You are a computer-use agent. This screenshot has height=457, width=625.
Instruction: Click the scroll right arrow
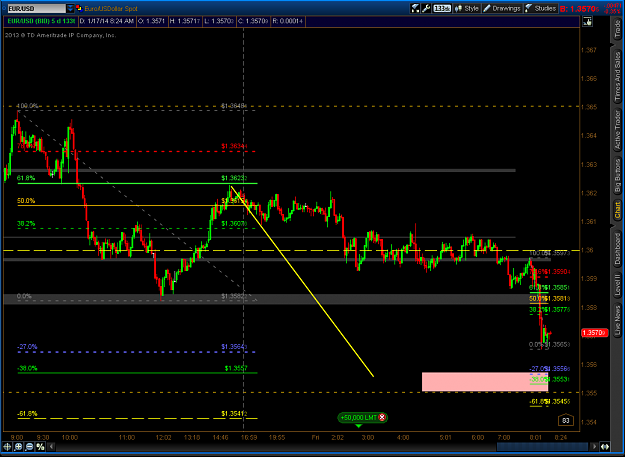(594, 447)
